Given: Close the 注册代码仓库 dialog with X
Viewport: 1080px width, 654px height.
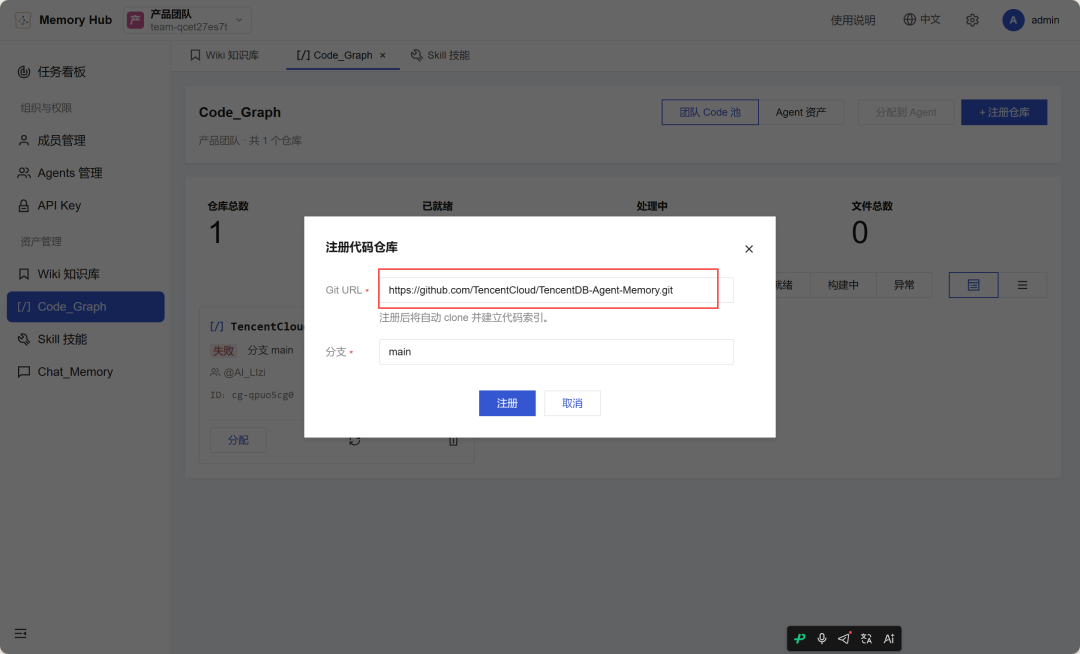Looking at the screenshot, I should [749, 249].
